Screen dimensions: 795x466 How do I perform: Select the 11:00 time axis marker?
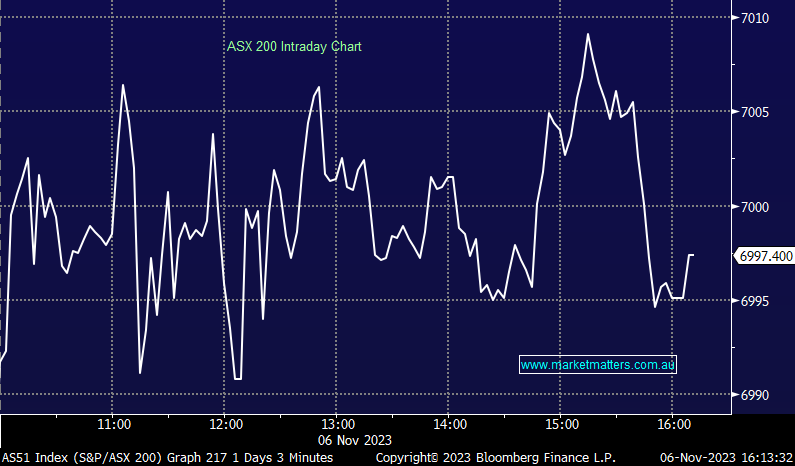[114, 424]
